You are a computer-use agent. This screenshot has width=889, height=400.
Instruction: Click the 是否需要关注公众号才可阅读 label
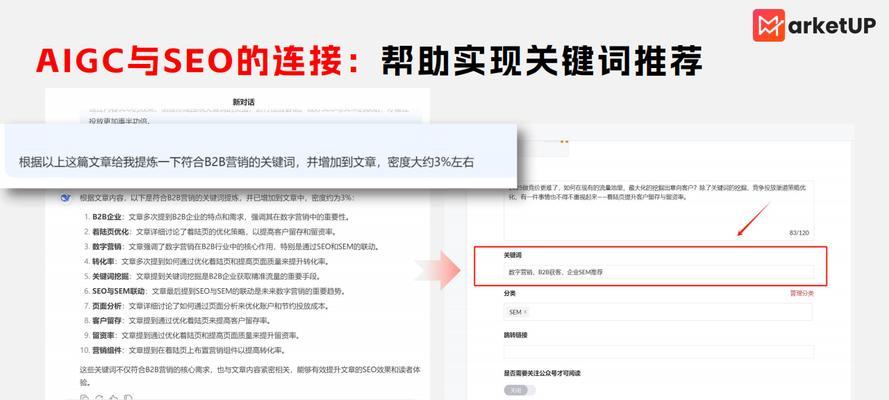543,373
